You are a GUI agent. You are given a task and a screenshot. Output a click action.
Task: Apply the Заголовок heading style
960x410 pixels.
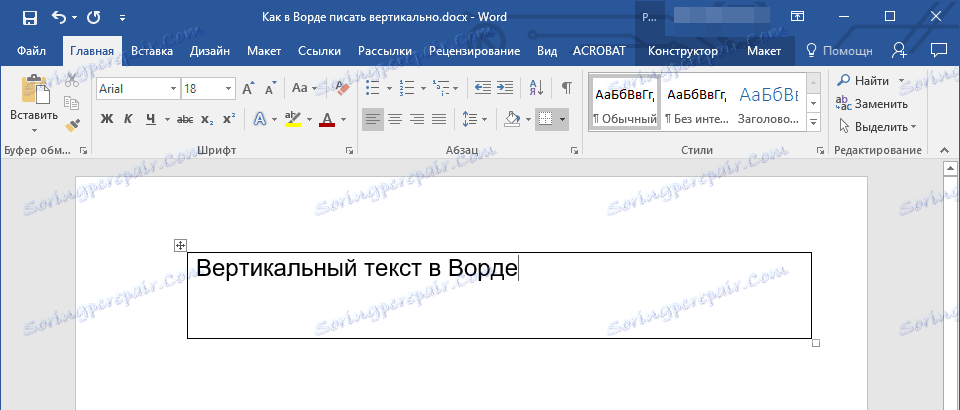click(768, 102)
